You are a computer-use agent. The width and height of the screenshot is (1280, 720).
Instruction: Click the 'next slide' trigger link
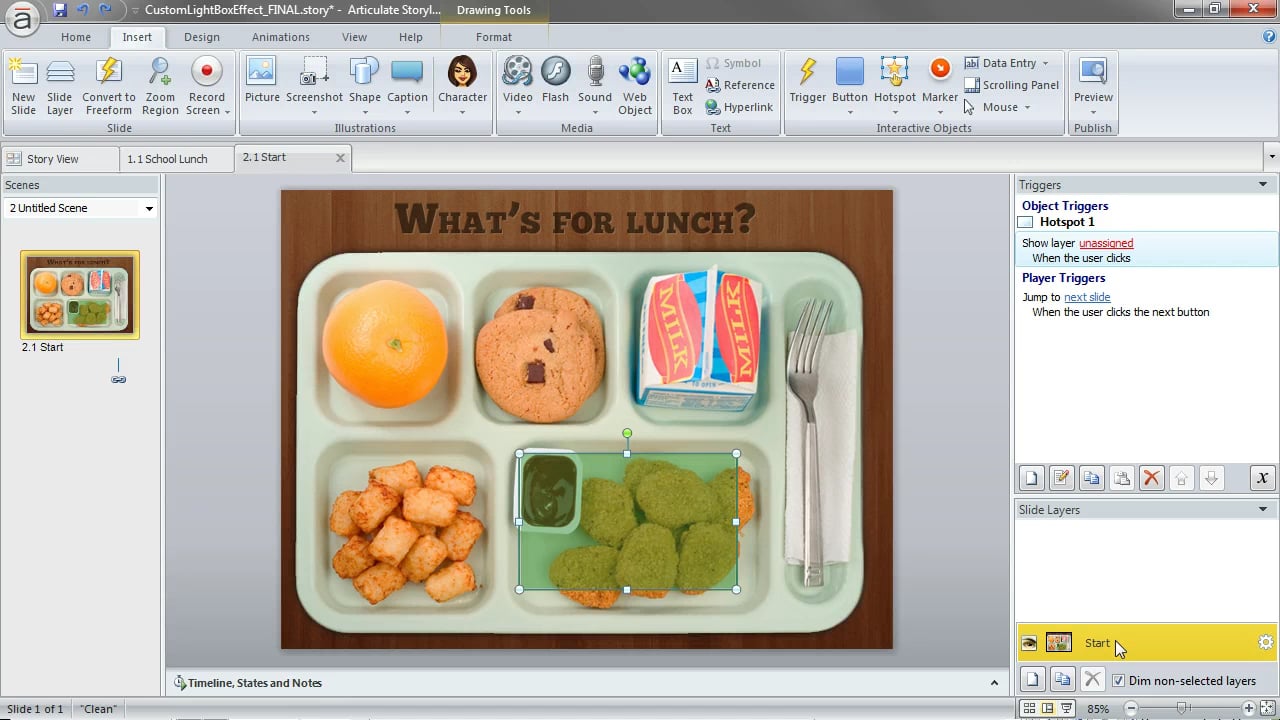click(1087, 297)
